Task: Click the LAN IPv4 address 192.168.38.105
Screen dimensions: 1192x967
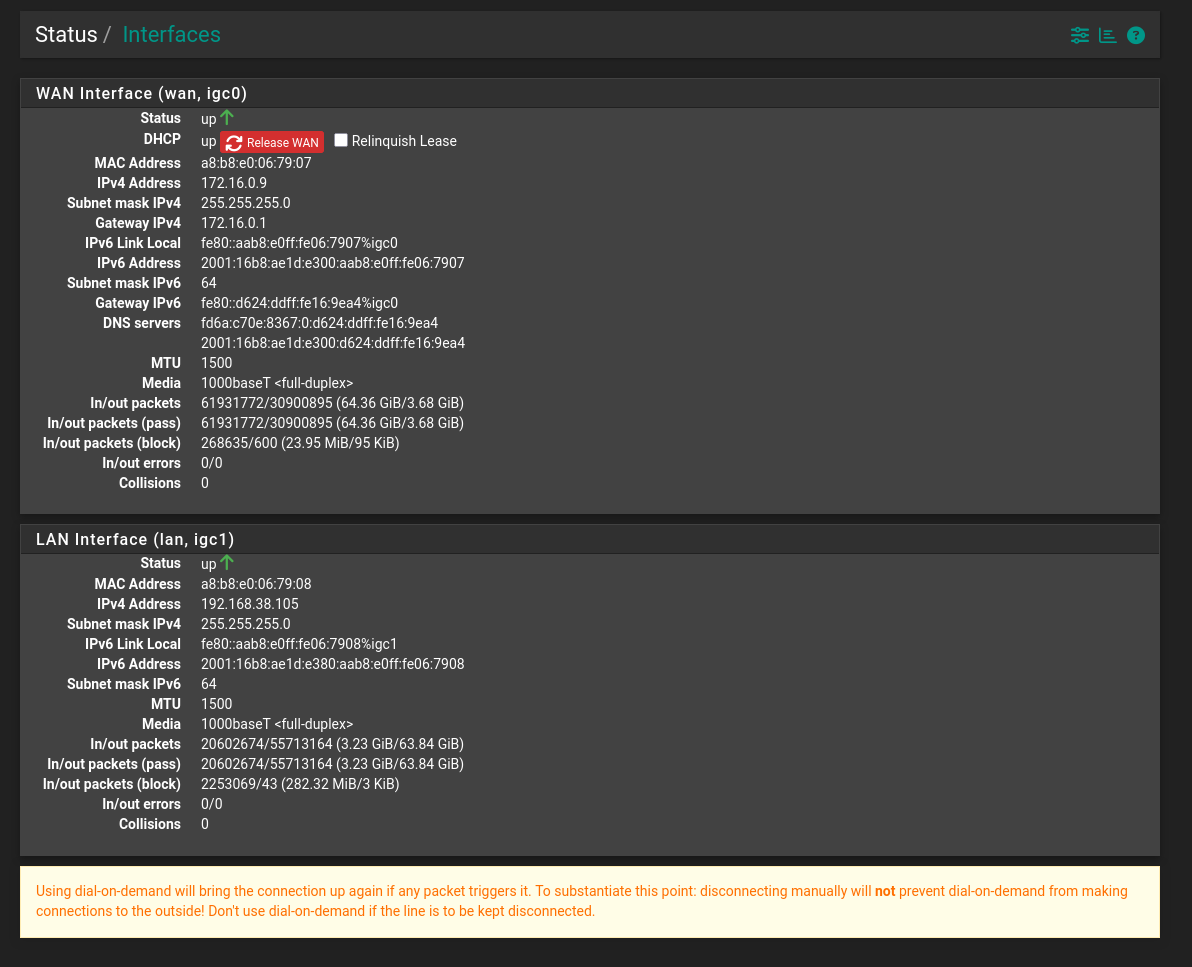Action: [249, 604]
